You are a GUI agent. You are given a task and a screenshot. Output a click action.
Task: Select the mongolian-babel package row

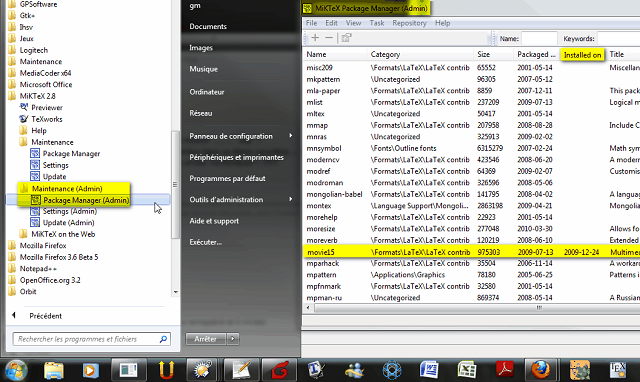471,194
